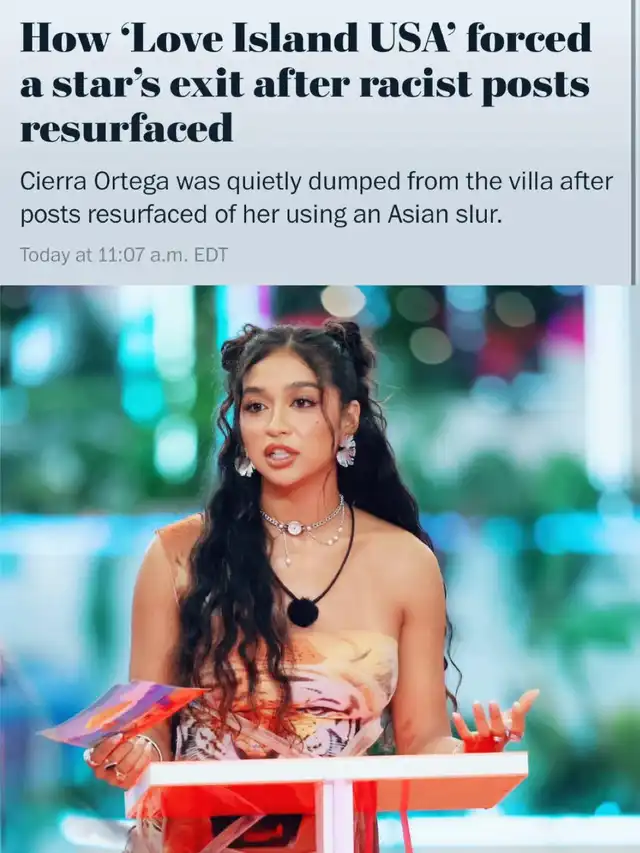Click the colorful card held in the photo
This screenshot has height=853, width=640.
pos(121,712)
